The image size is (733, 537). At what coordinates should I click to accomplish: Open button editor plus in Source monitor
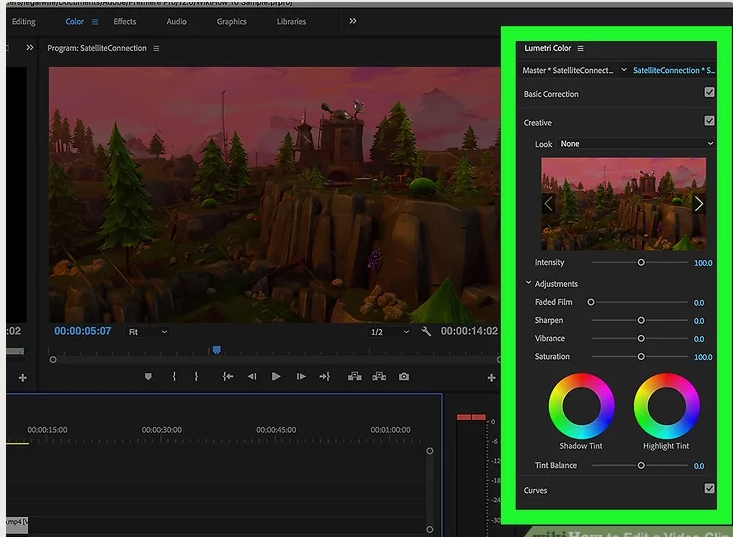[22, 378]
